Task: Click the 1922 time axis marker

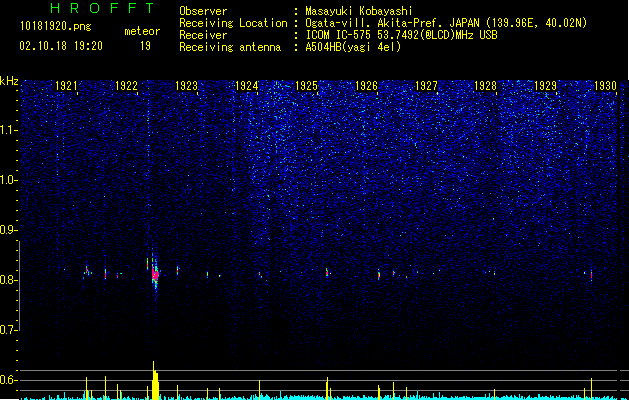Action: point(126,85)
